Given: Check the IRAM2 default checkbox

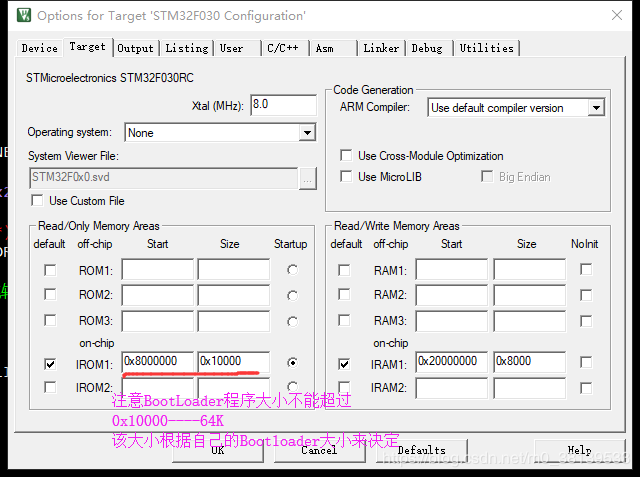Looking at the screenshot, I should coord(344,387).
